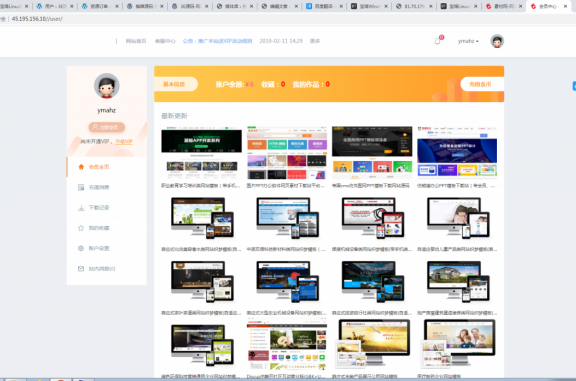Screen dimensions: 576x381
Task: Click the 注册会员 badge under ymahz
Action: coord(107,127)
